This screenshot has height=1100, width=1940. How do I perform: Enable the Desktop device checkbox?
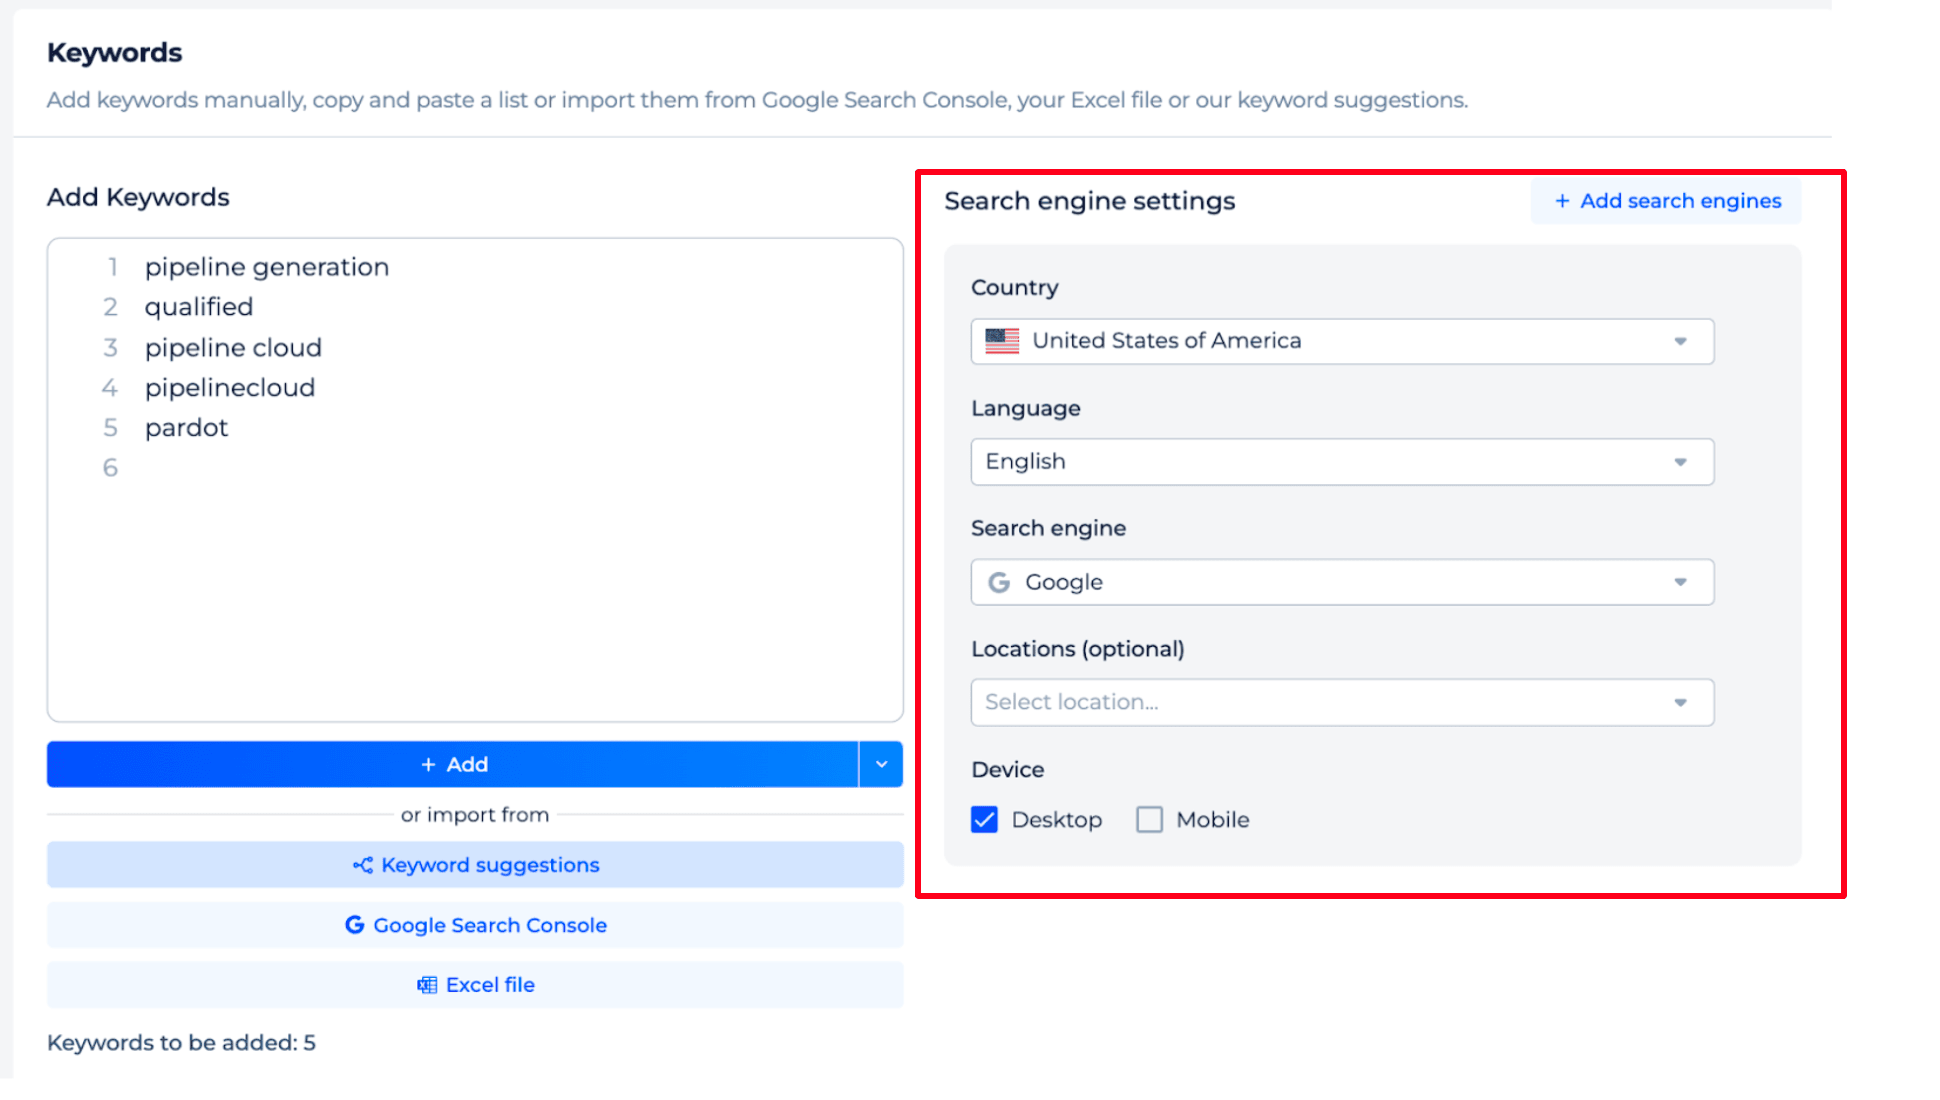[x=985, y=818]
